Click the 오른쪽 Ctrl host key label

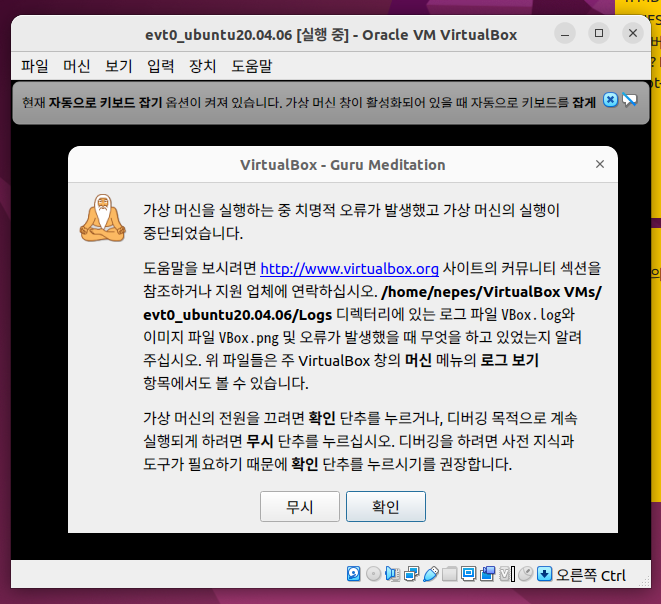[591, 575]
